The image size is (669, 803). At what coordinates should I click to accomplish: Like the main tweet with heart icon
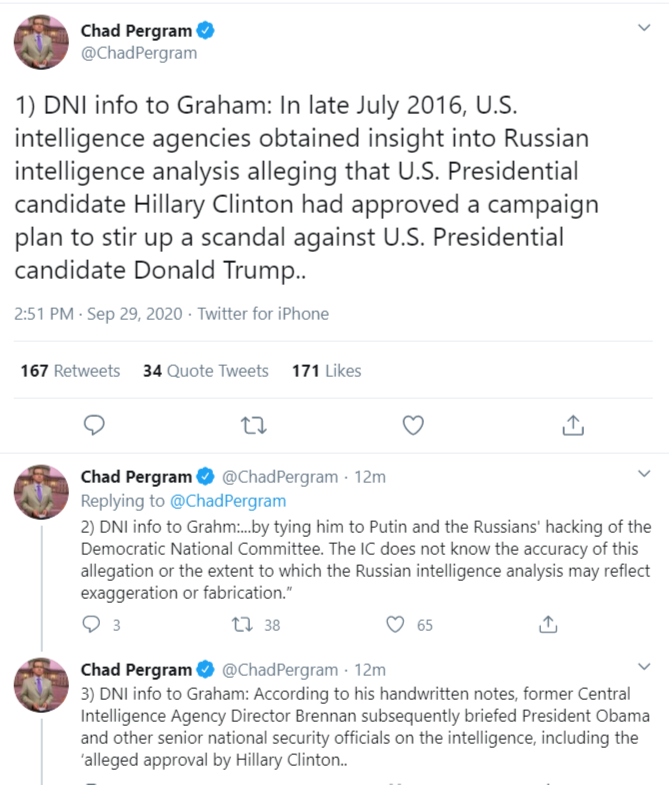[413, 425]
